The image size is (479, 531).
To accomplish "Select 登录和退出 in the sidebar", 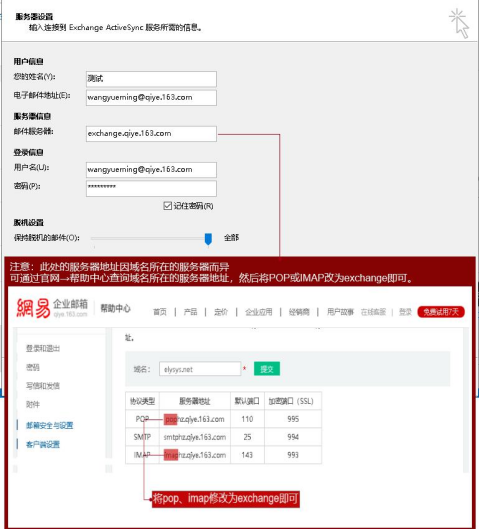I will click(x=43, y=348).
